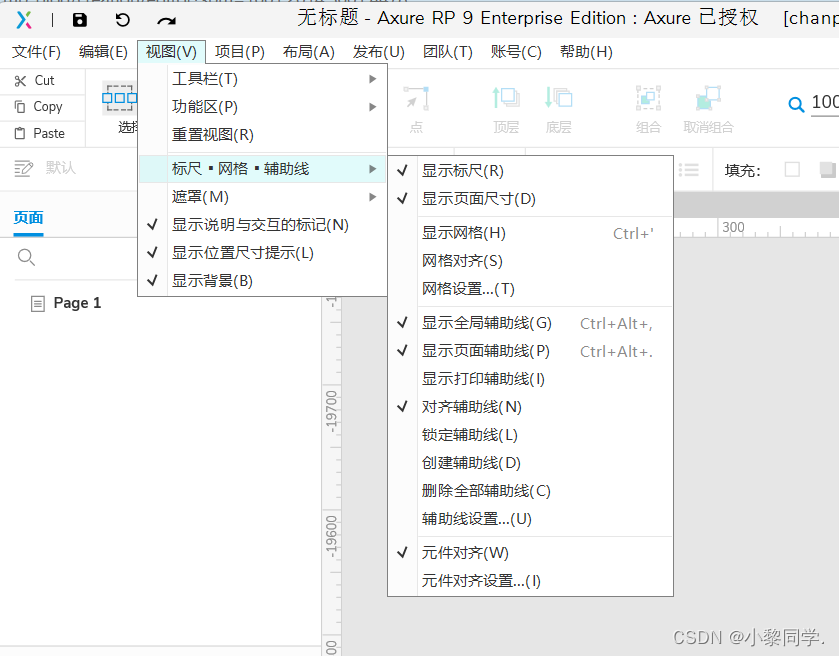Cut the selection with the scissors button
The height and width of the screenshot is (656, 839).
click(x=35, y=81)
